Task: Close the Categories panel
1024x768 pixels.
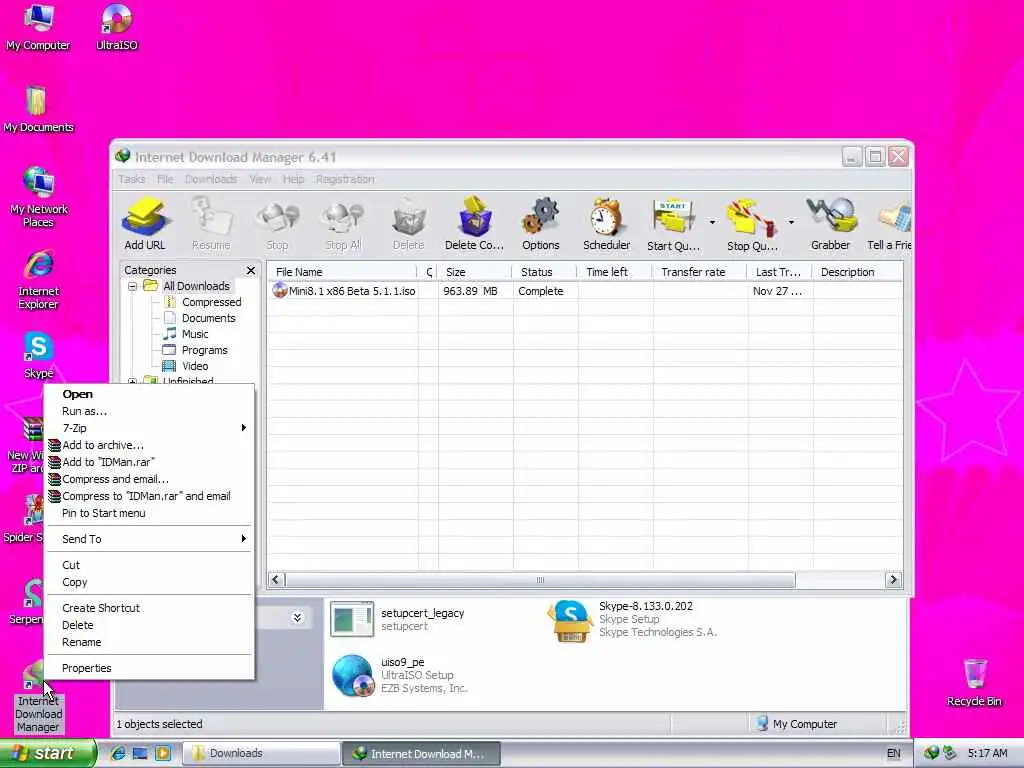Action: [251, 270]
